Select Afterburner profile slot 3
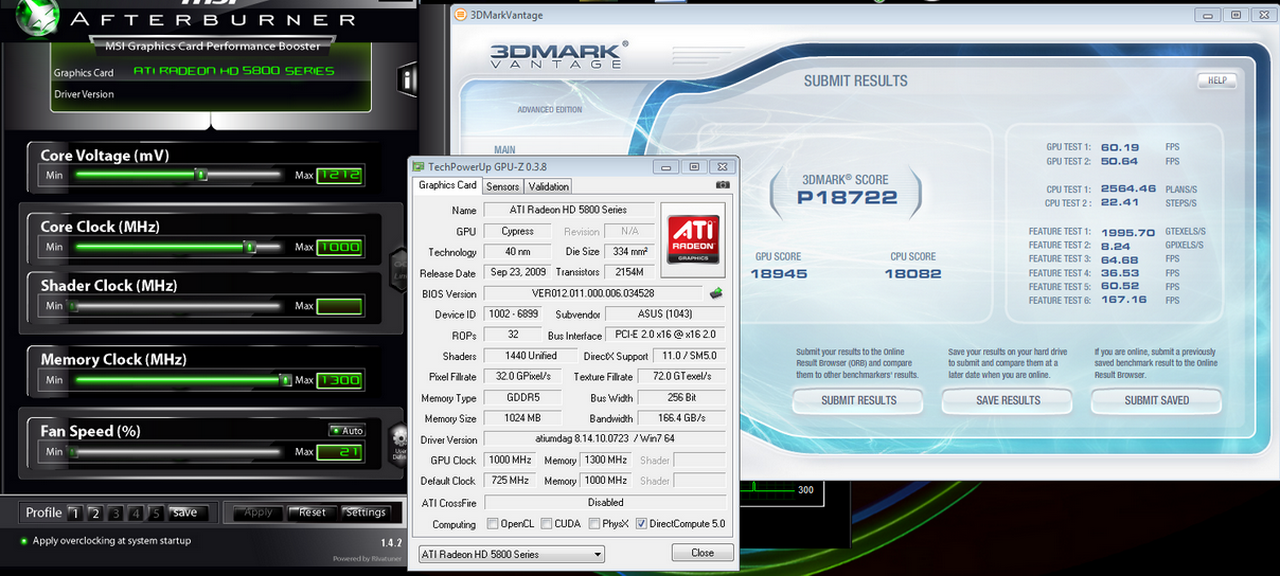This screenshot has width=1280, height=576. (115, 513)
